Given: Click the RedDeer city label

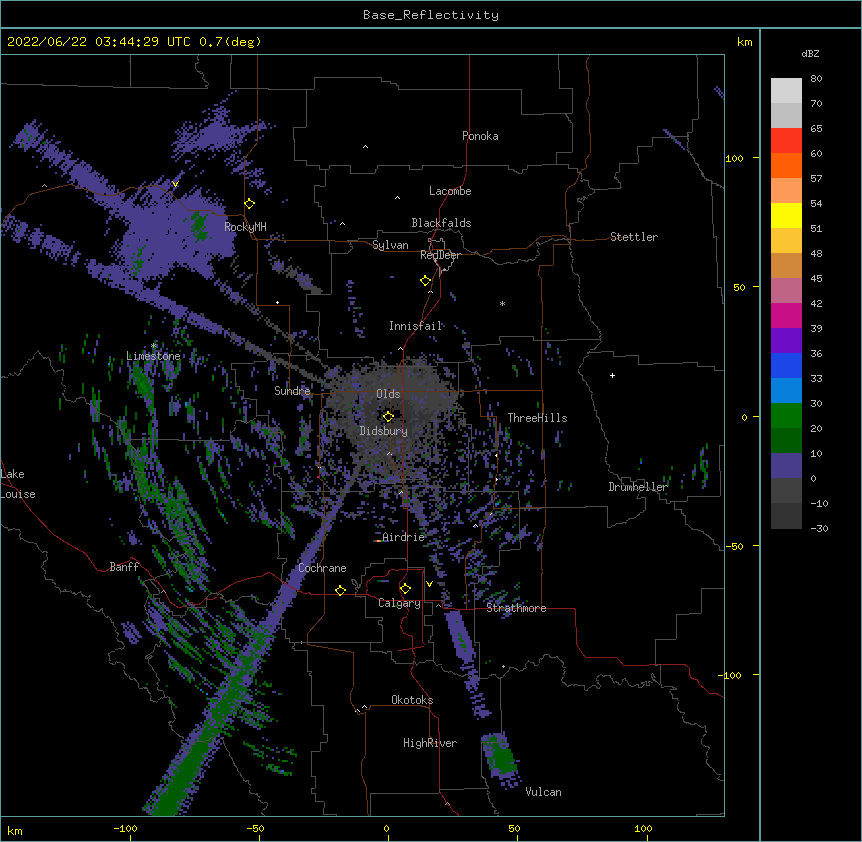Looking at the screenshot, I should tap(440, 255).
